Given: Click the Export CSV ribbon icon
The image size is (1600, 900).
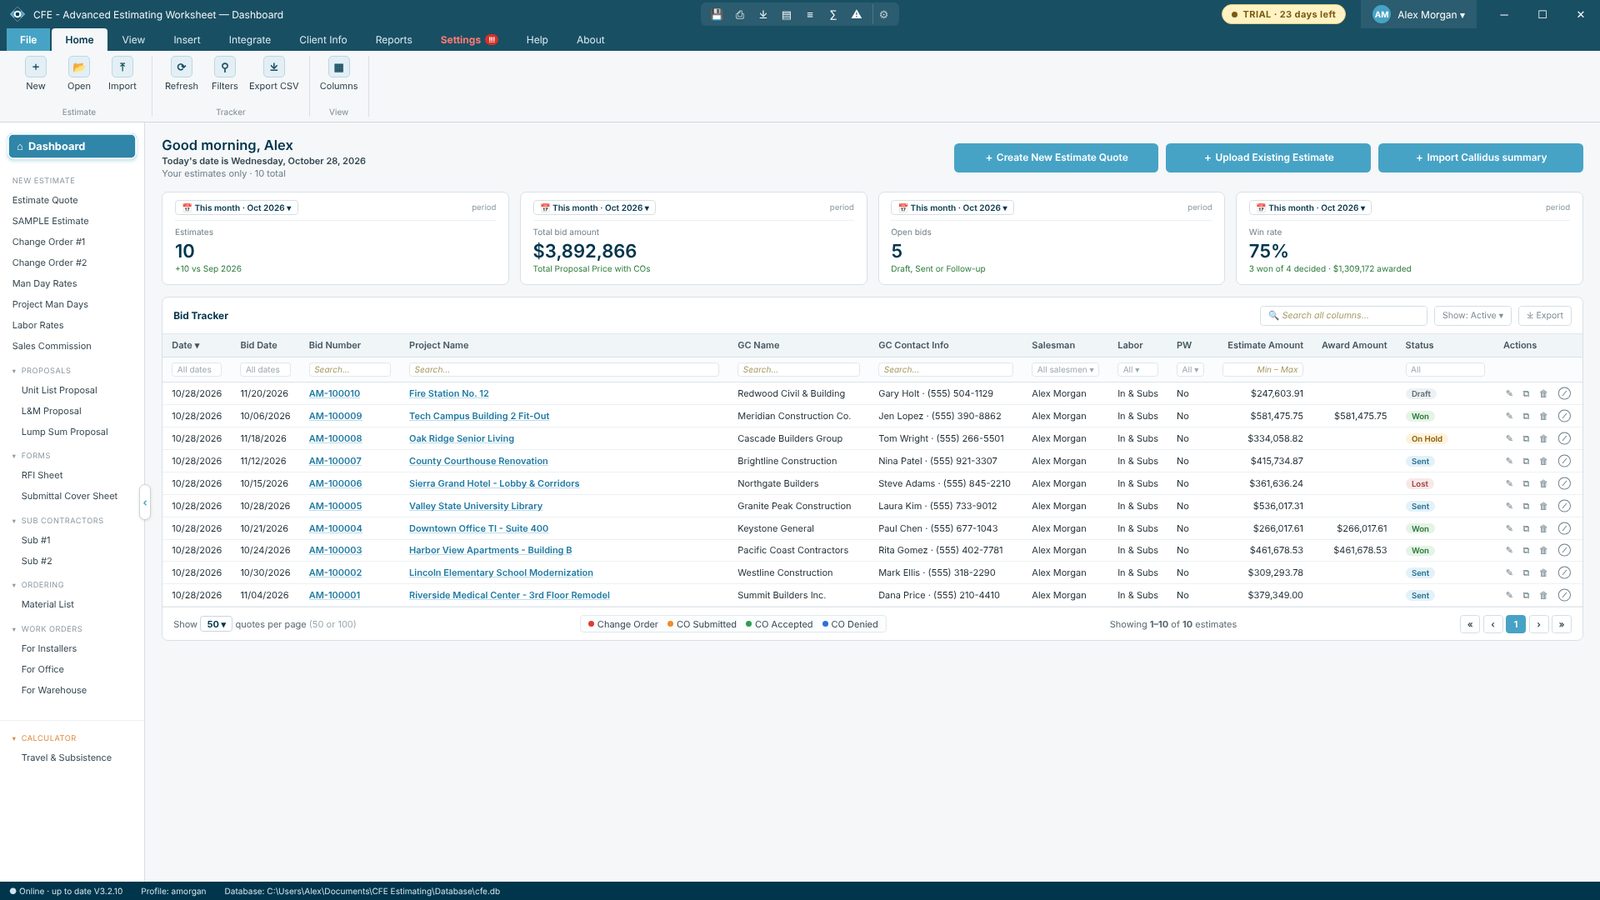Looking at the screenshot, I should [x=274, y=67].
